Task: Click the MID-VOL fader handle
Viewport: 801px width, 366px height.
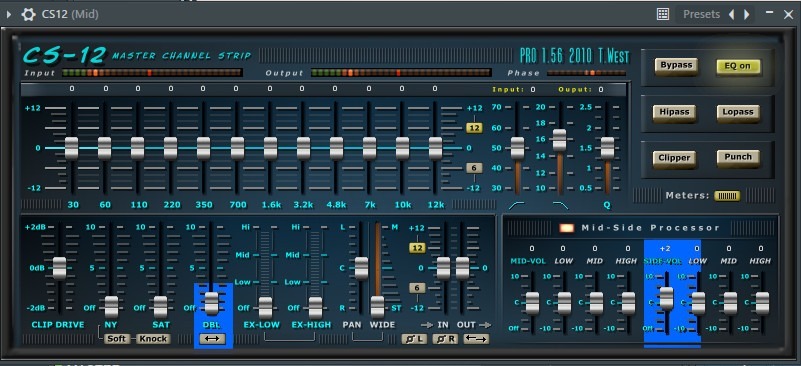Action: click(532, 303)
